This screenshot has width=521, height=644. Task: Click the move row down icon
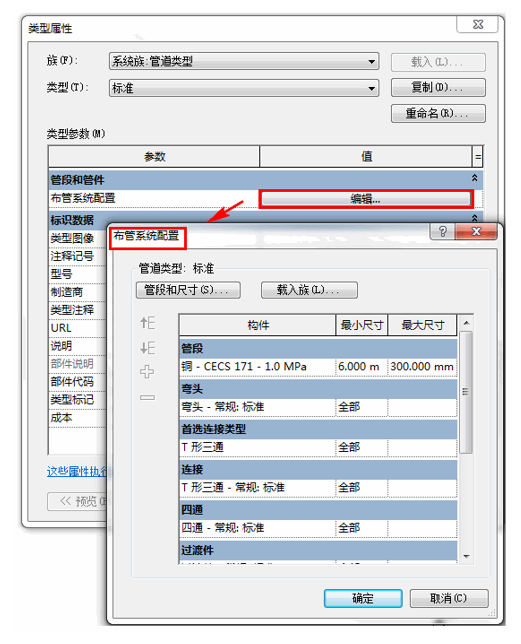tap(147, 347)
